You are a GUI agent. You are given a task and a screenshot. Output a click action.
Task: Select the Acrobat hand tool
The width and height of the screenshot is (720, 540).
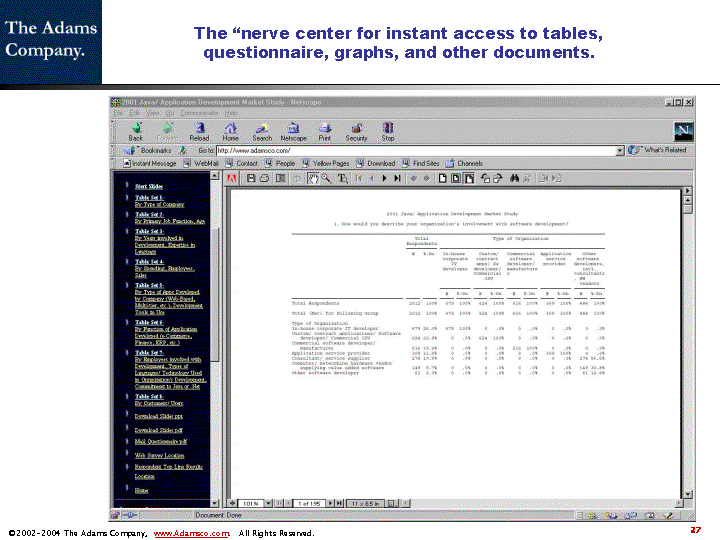click(313, 178)
